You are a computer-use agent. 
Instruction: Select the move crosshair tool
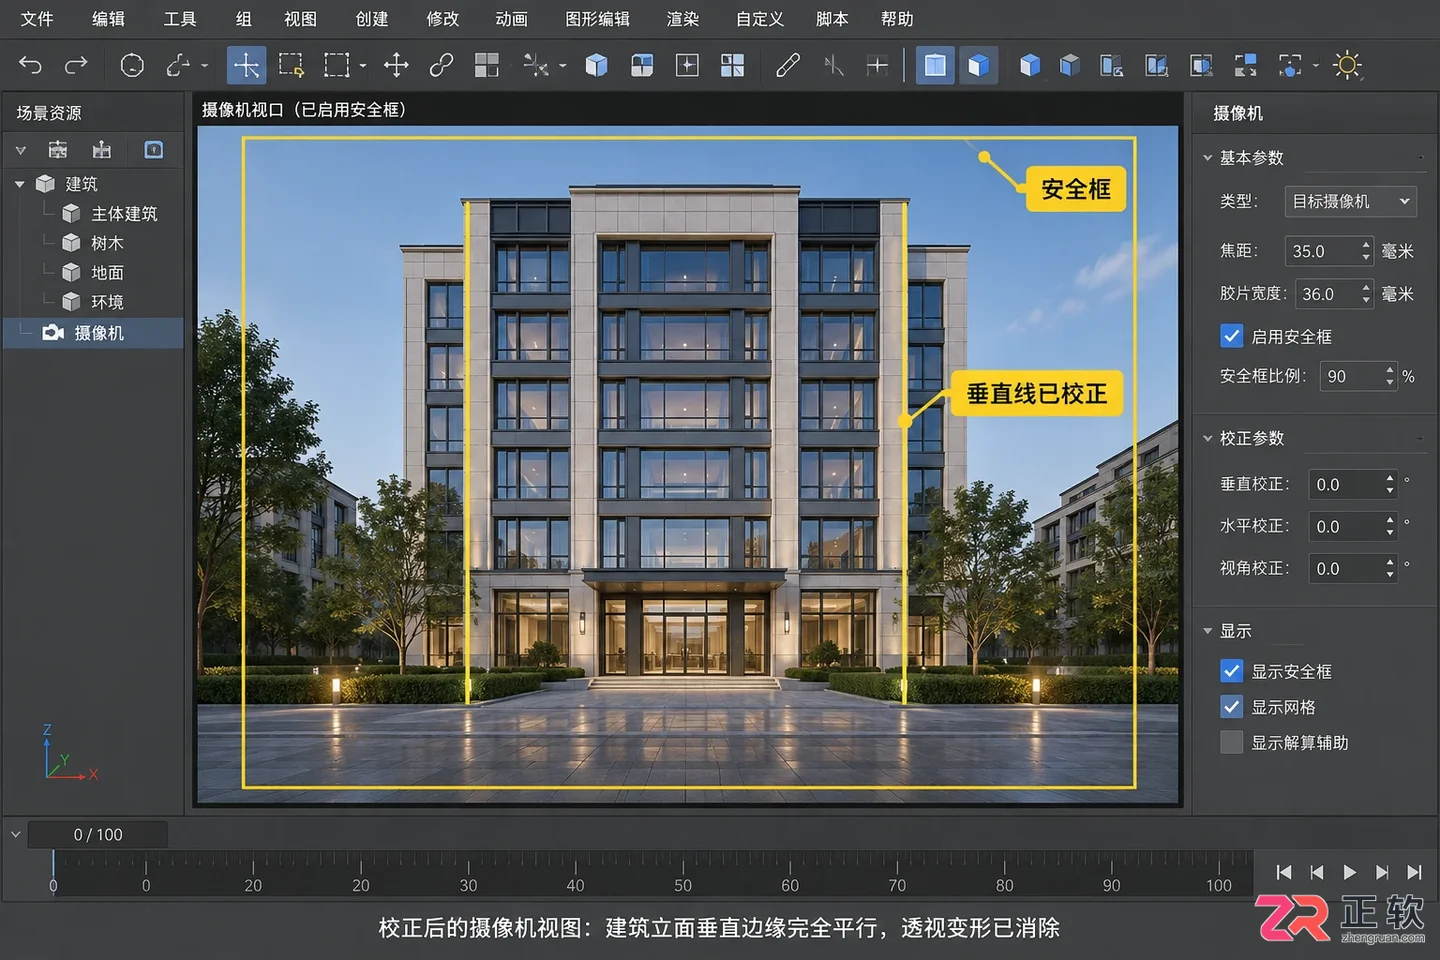tap(246, 66)
